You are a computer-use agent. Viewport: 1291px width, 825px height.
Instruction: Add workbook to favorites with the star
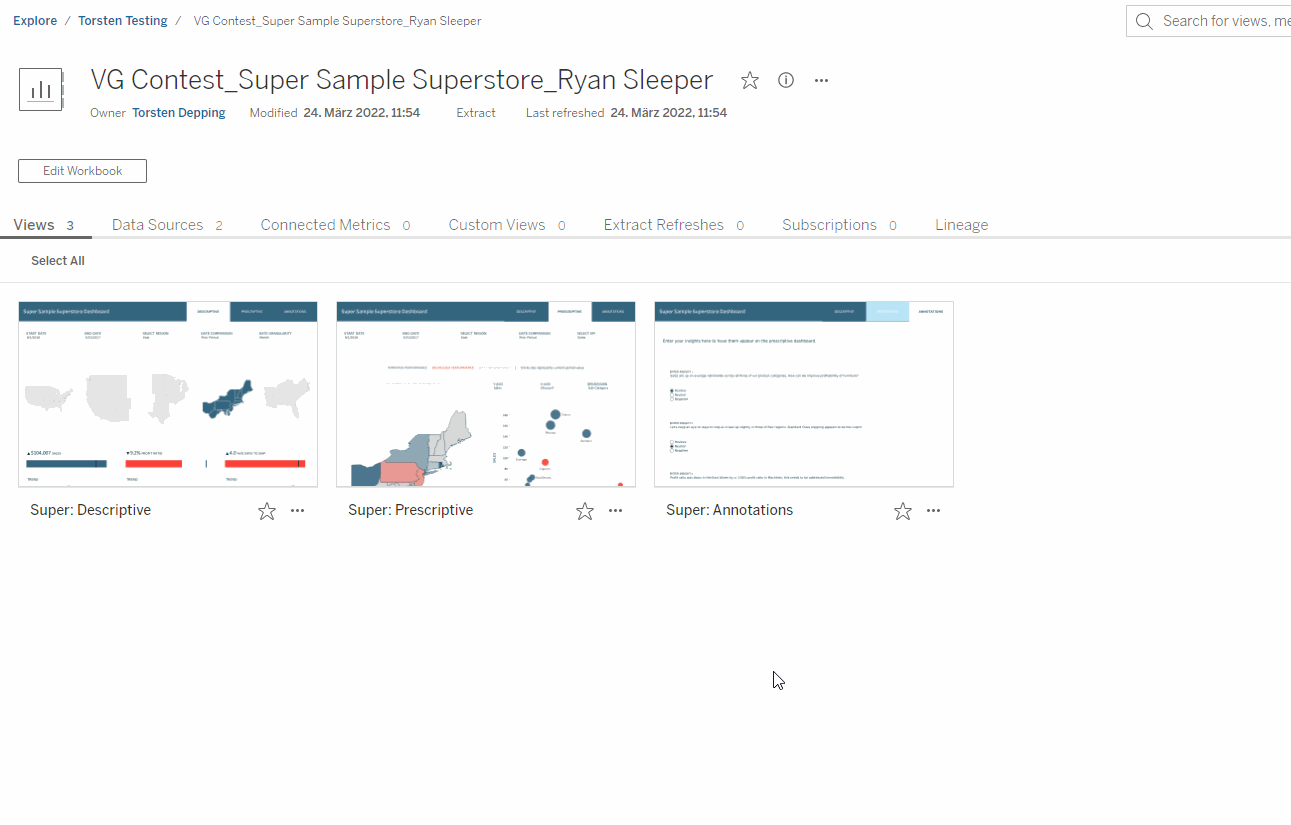[x=750, y=81]
